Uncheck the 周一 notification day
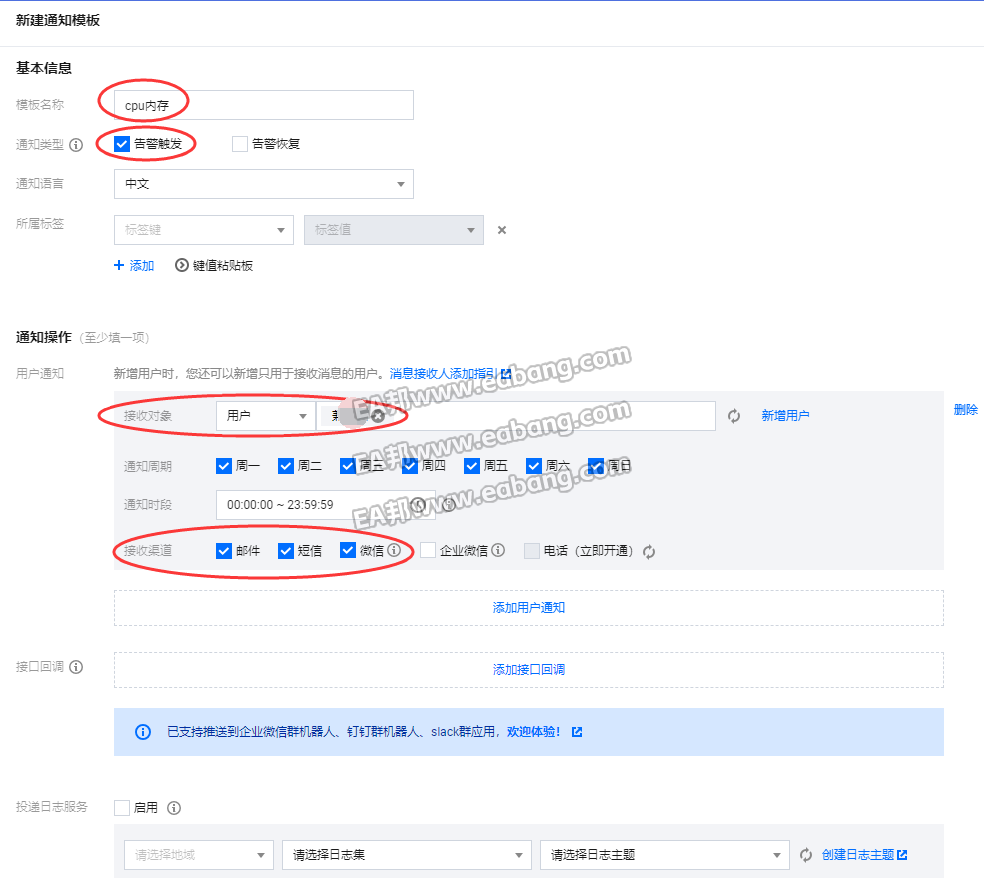The height and width of the screenshot is (878, 984). pyautogui.click(x=224, y=466)
